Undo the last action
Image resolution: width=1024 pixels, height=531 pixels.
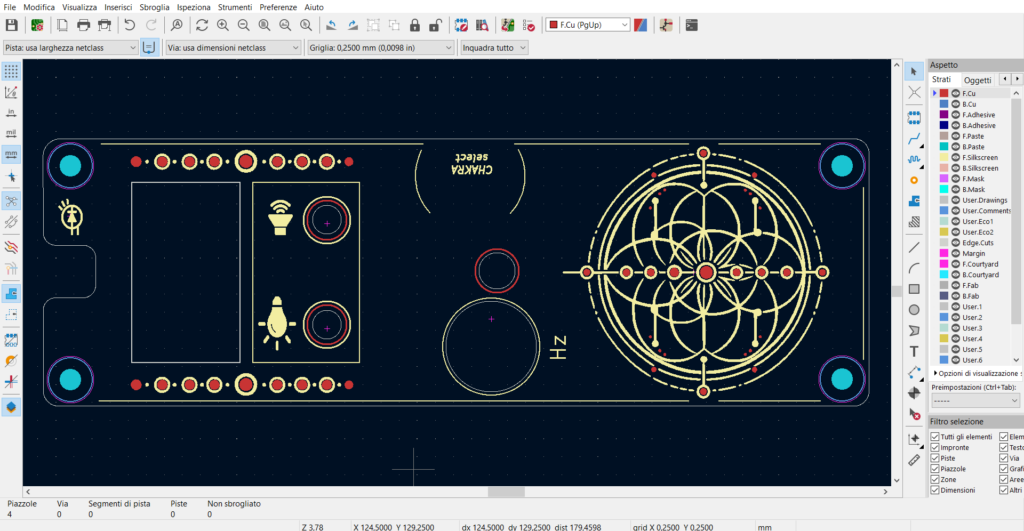point(129,25)
